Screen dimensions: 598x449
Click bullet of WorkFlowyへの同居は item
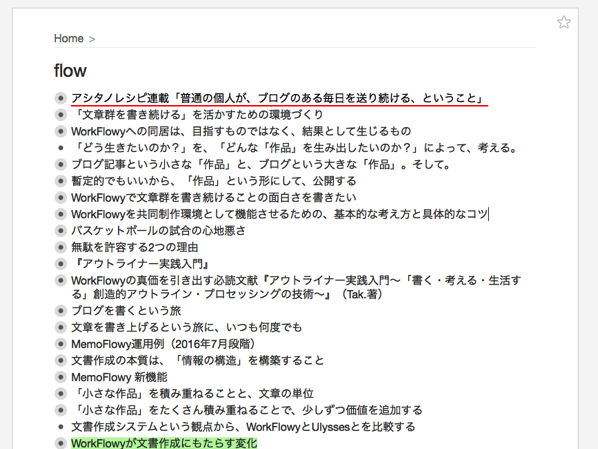61,131
